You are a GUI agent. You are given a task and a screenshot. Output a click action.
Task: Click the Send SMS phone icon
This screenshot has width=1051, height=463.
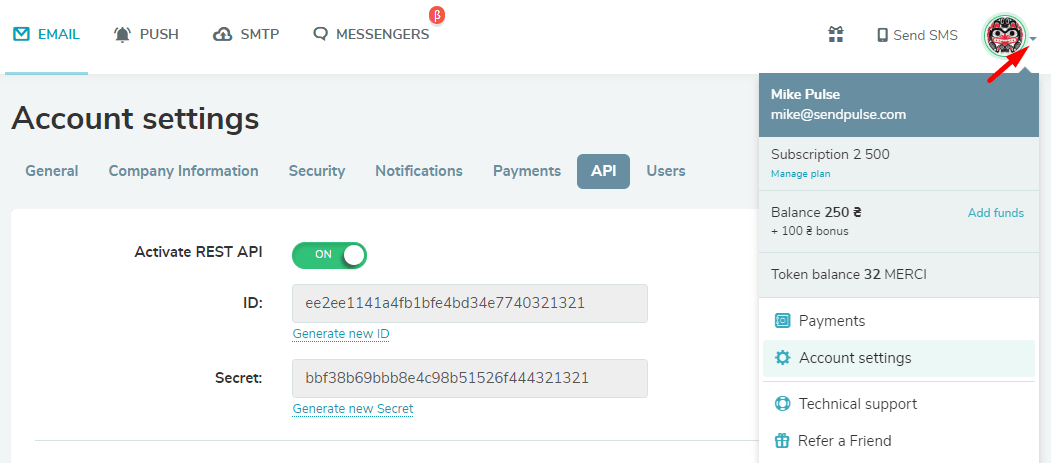882,36
